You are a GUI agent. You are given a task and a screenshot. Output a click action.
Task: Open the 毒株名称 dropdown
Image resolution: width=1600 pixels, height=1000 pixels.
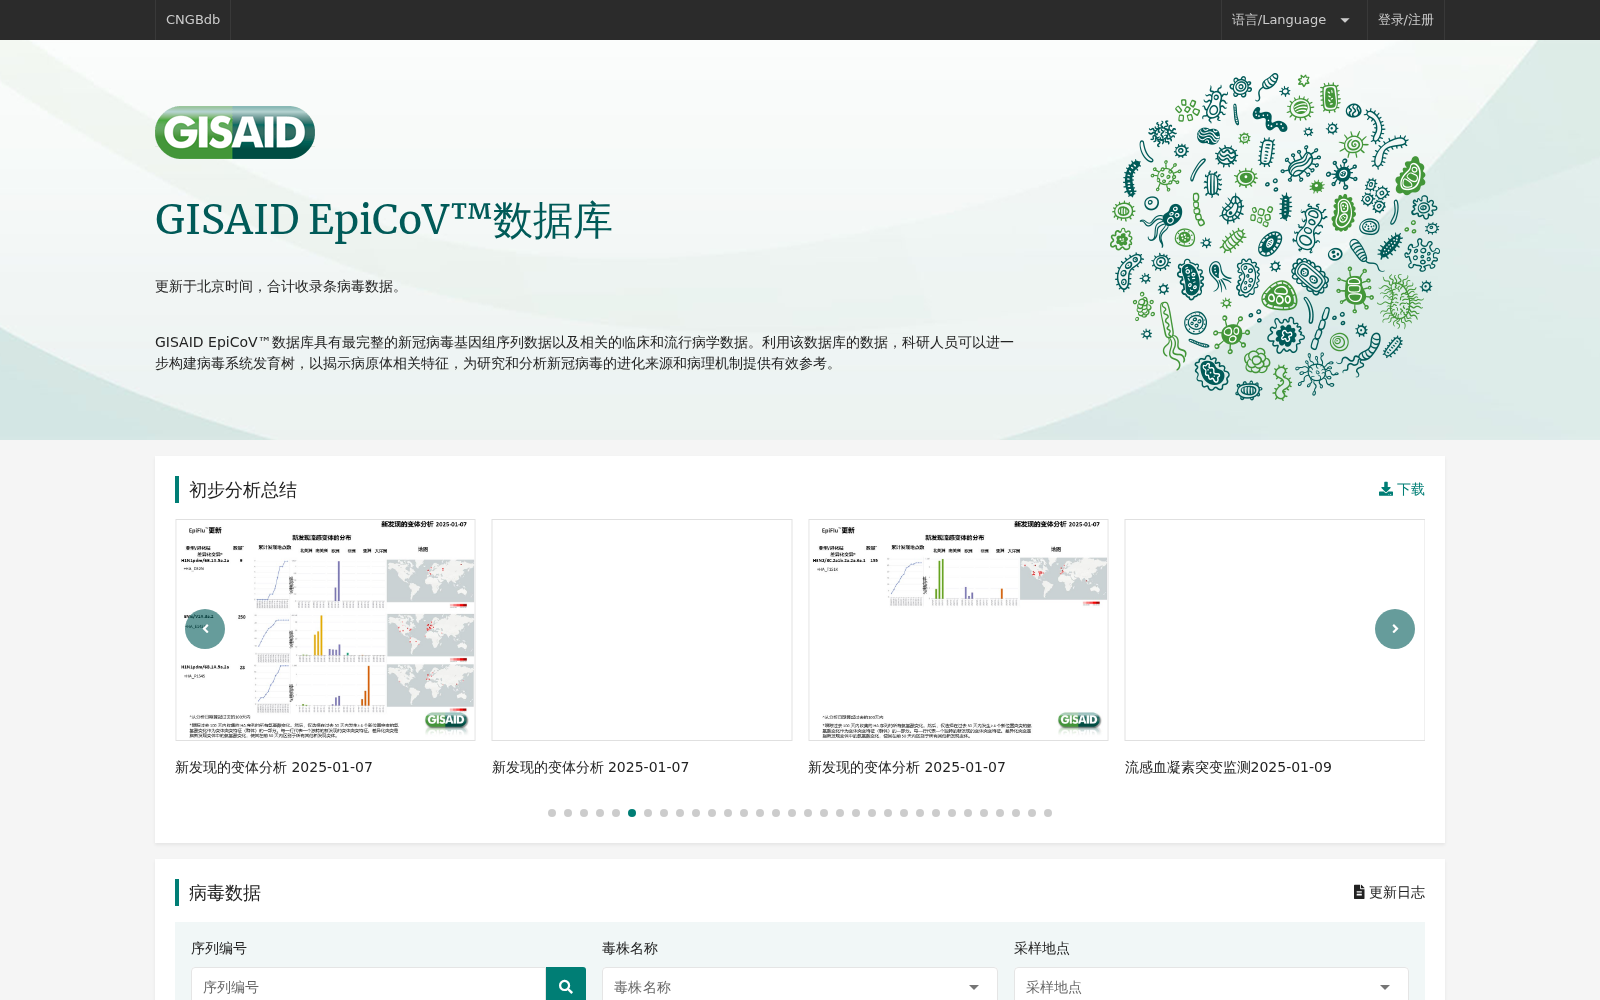pos(800,986)
